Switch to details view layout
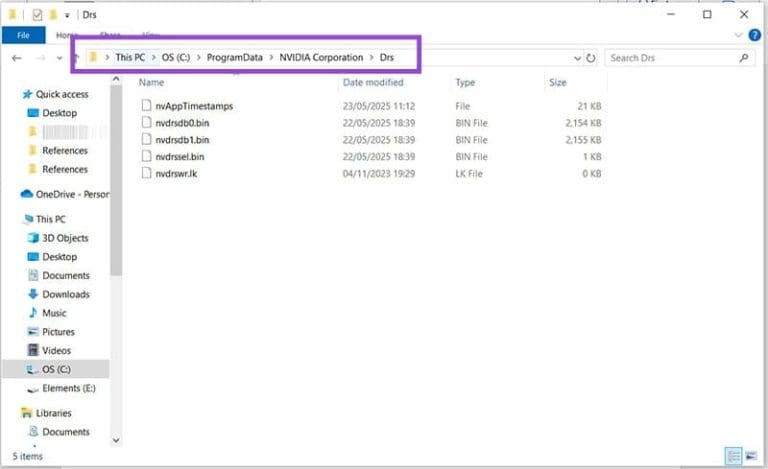The width and height of the screenshot is (768, 469). (x=735, y=456)
